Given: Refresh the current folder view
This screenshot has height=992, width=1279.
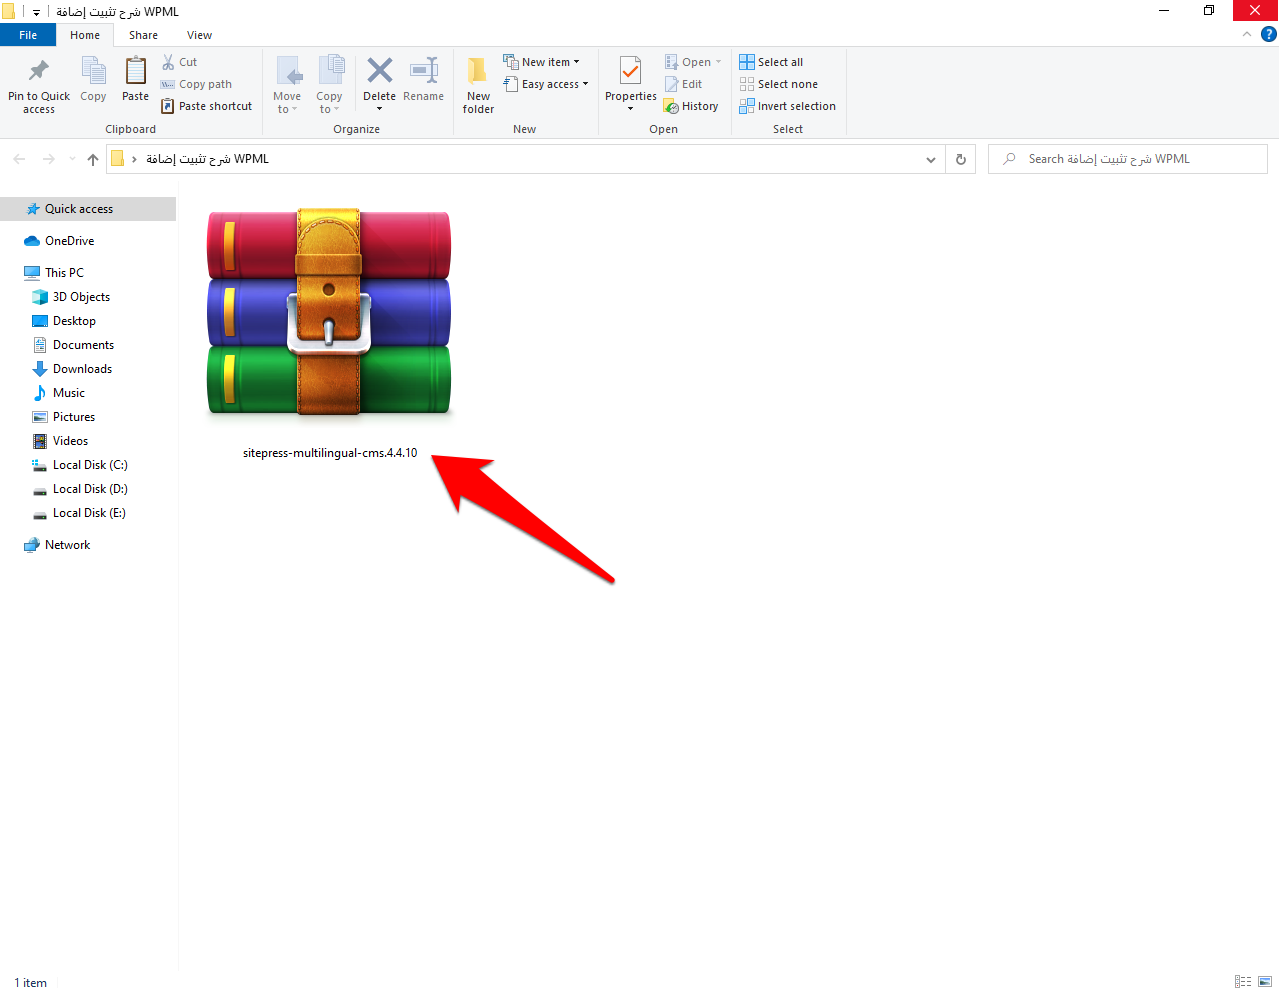Looking at the screenshot, I should point(961,159).
